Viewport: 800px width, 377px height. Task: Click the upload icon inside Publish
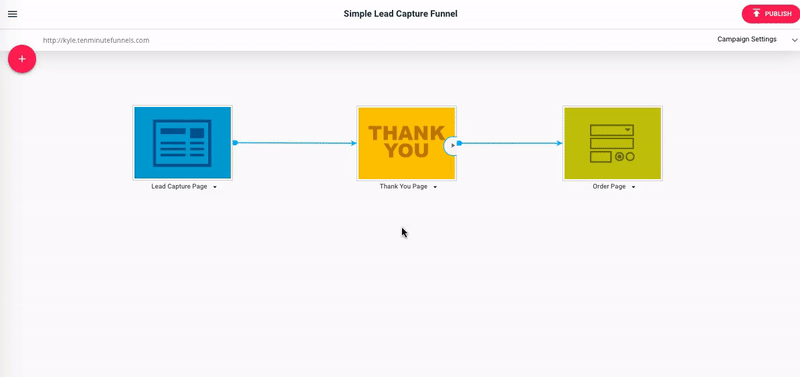pos(757,14)
